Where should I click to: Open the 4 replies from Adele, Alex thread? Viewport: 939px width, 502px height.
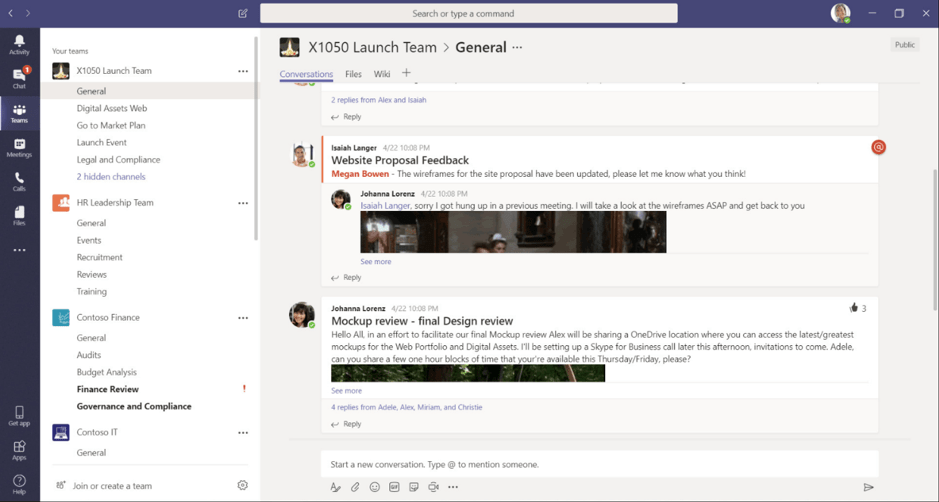[407, 408]
